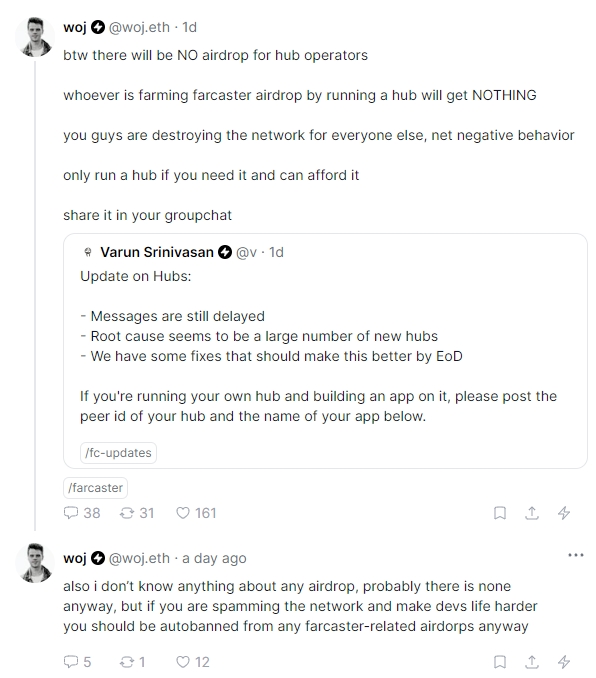Click lightning icon on second cast

coord(564,662)
